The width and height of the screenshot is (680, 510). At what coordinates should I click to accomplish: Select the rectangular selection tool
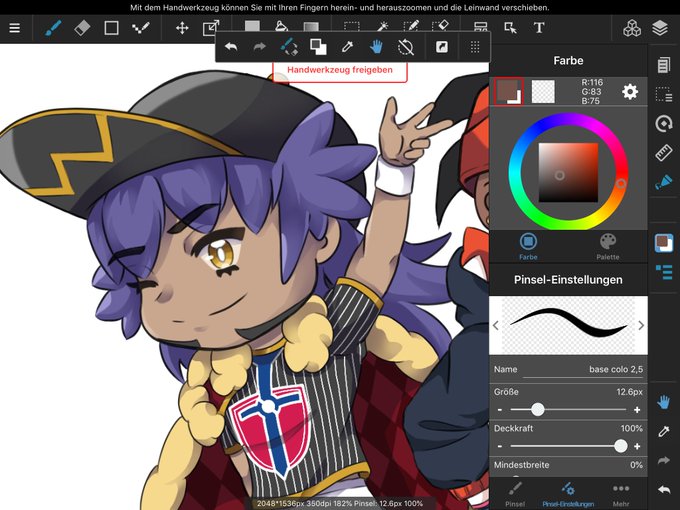[x=352, y=26]
